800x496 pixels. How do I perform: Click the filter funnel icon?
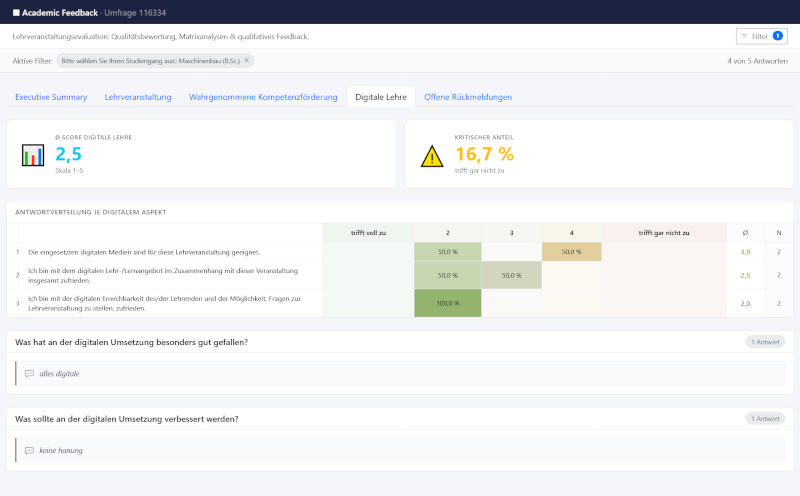pos(744,36)
